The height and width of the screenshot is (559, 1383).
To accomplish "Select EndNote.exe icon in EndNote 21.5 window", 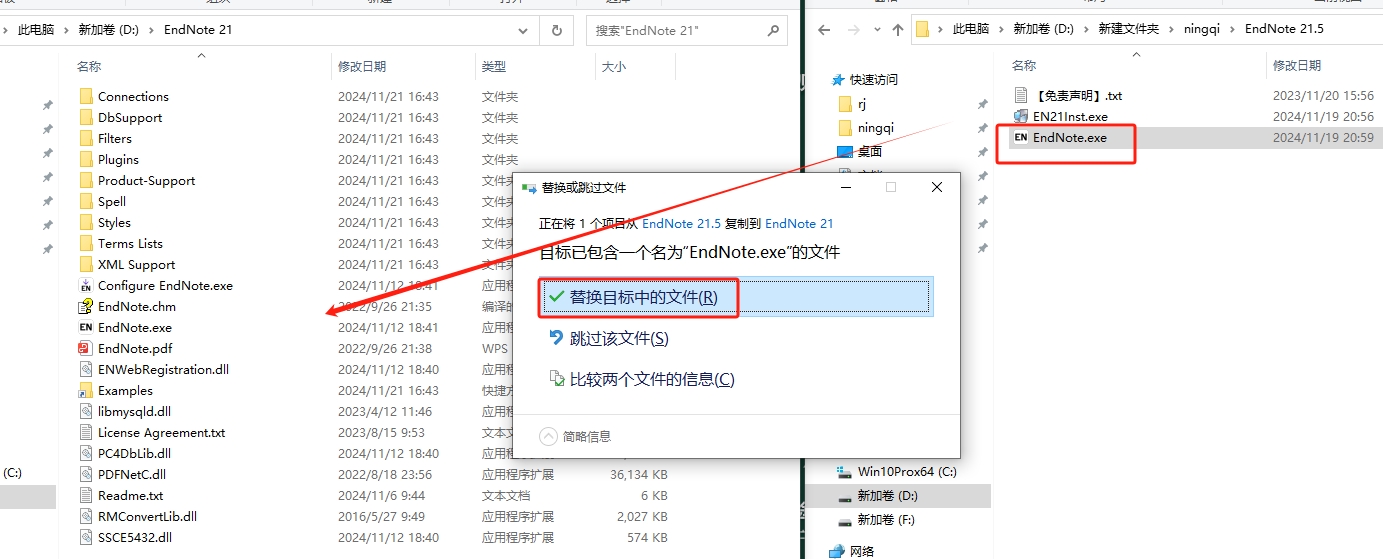I will pyautogui.click(x=1021, y=138).
